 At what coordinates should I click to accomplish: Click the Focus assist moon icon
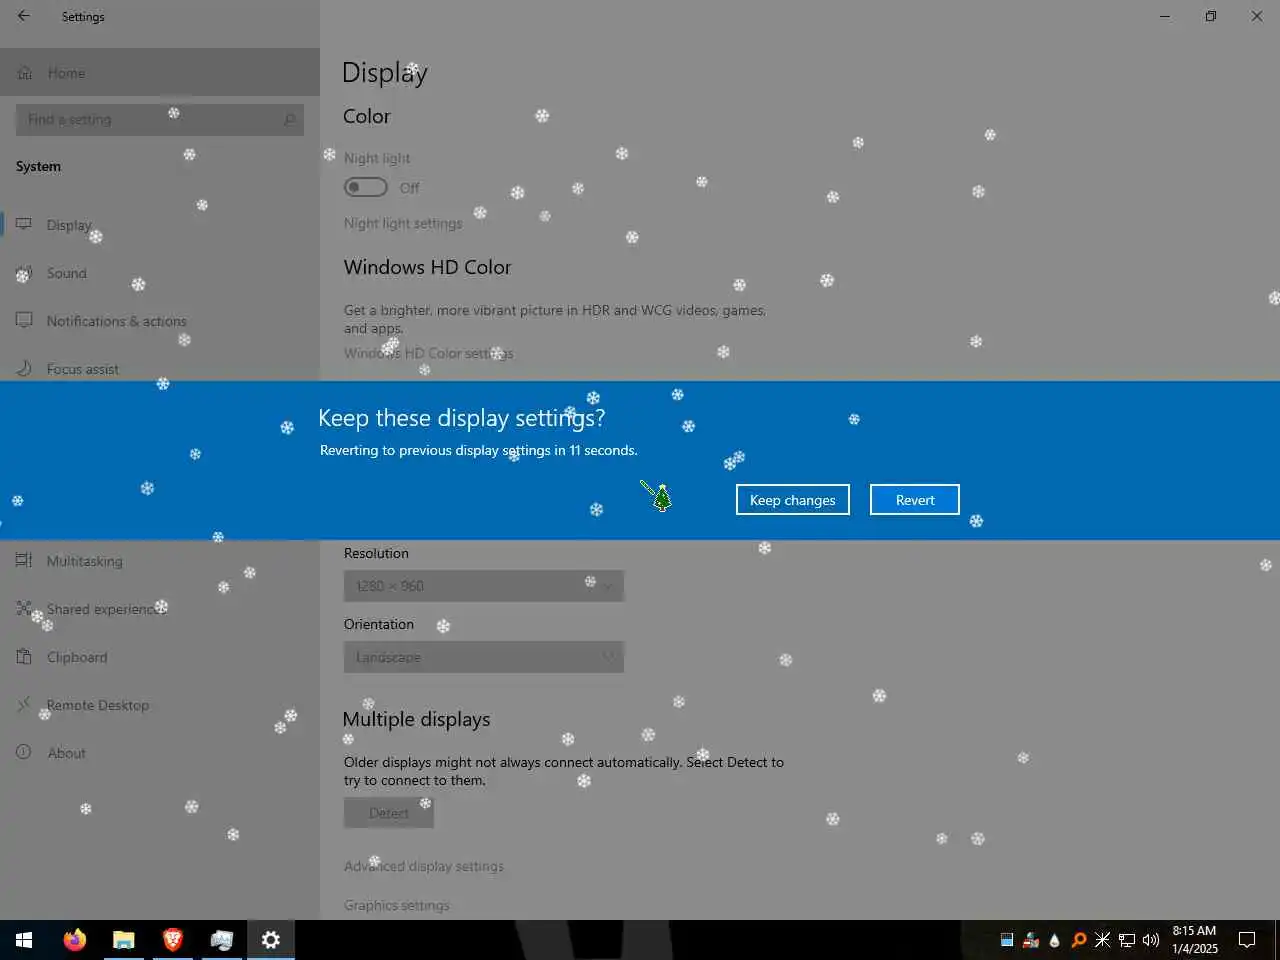(x=24, y=369)
